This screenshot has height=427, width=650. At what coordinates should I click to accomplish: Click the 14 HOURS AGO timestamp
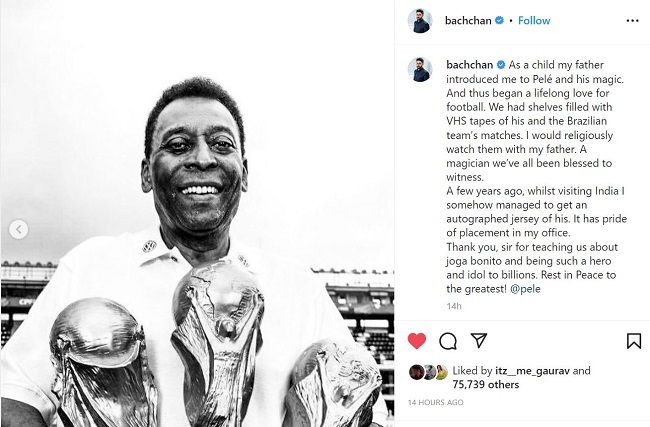(436, 402)
